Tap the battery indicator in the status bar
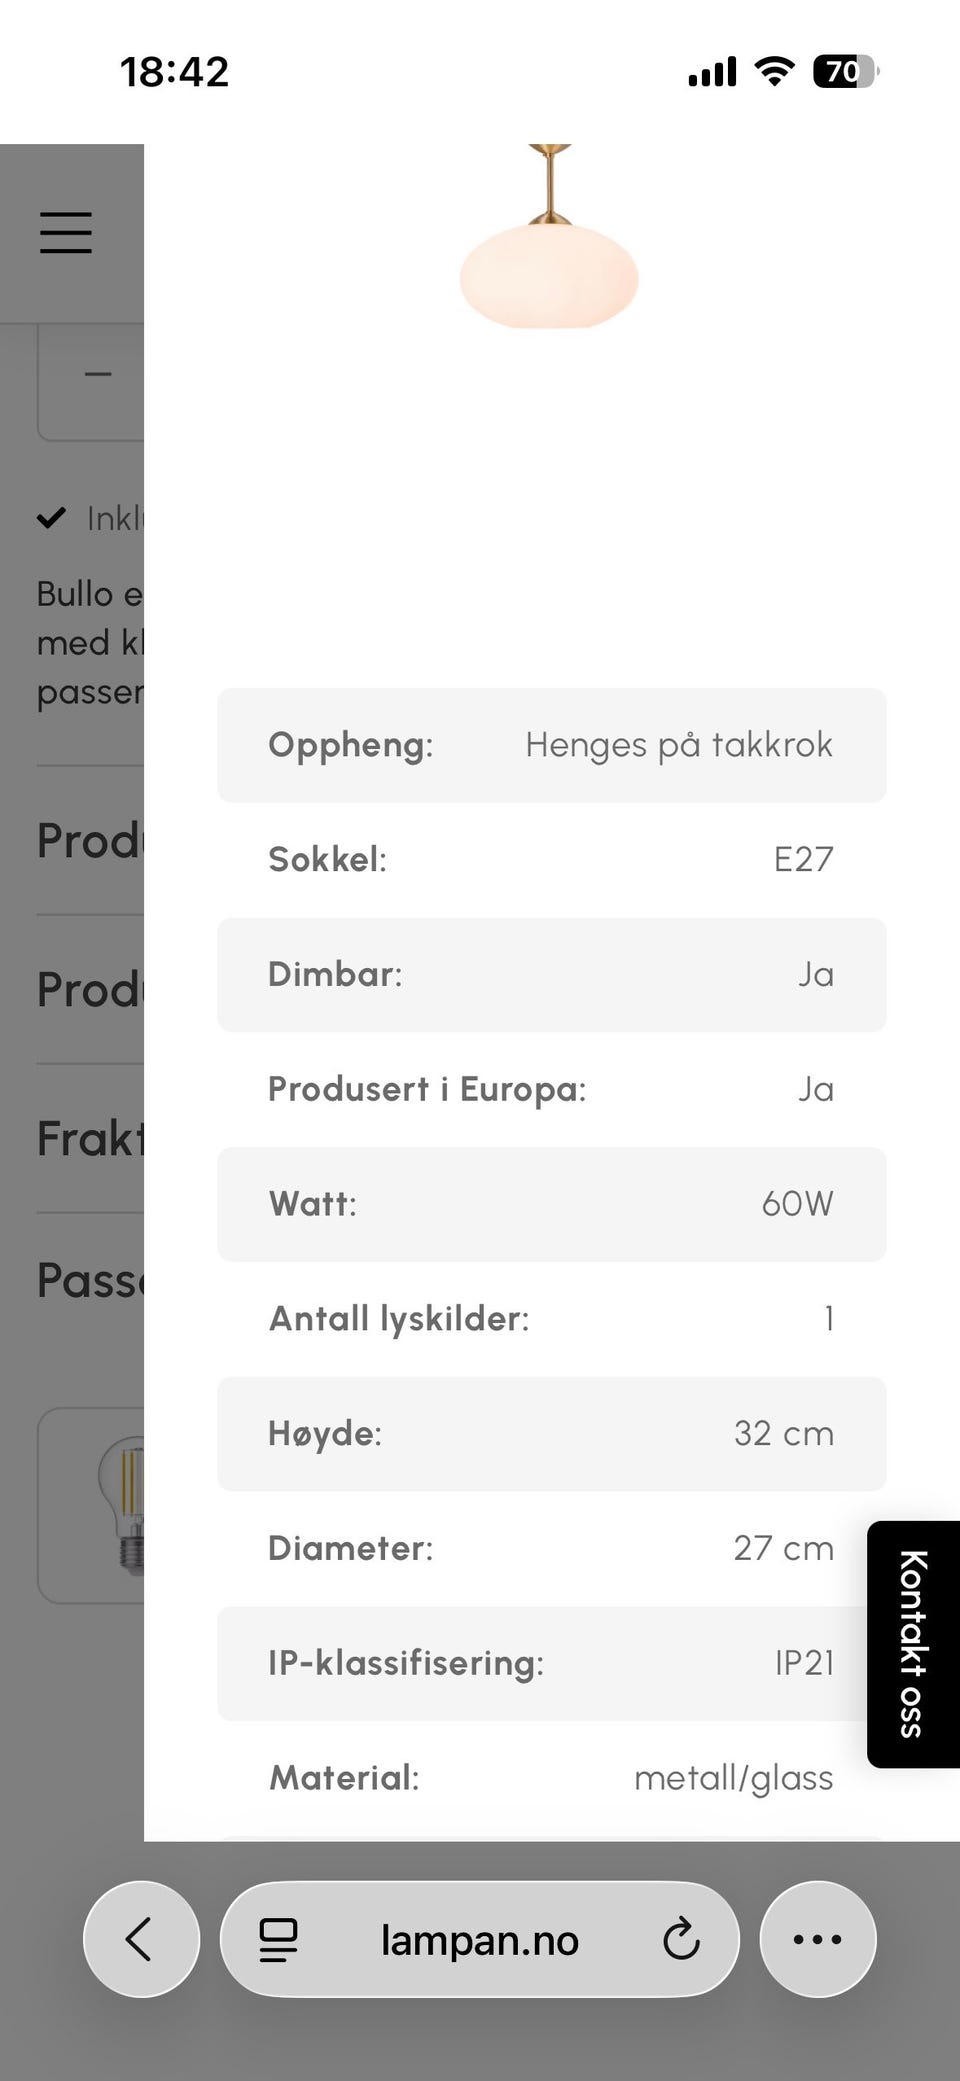The image size is (960, 2081). click(x=845, y=72)
